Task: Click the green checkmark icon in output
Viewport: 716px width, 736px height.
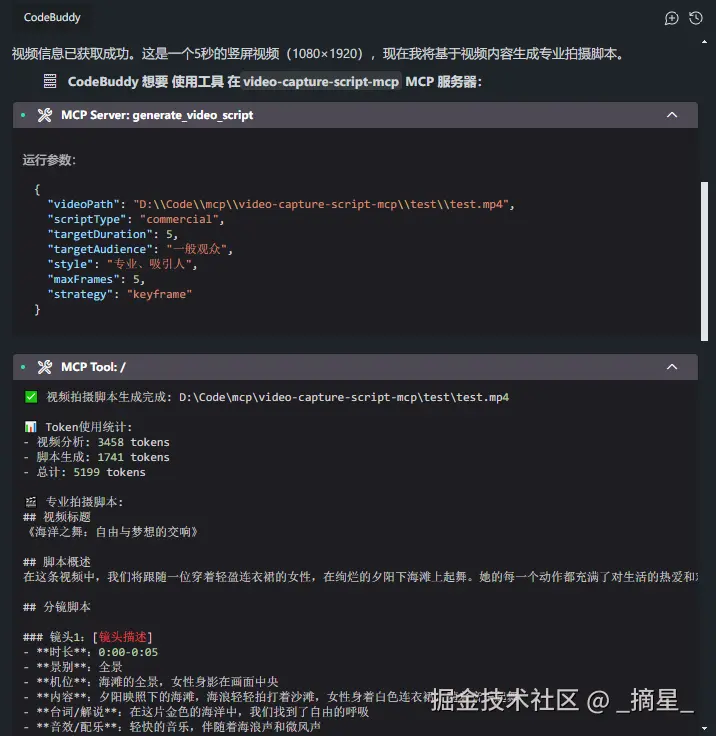Action: click(31, 397)
